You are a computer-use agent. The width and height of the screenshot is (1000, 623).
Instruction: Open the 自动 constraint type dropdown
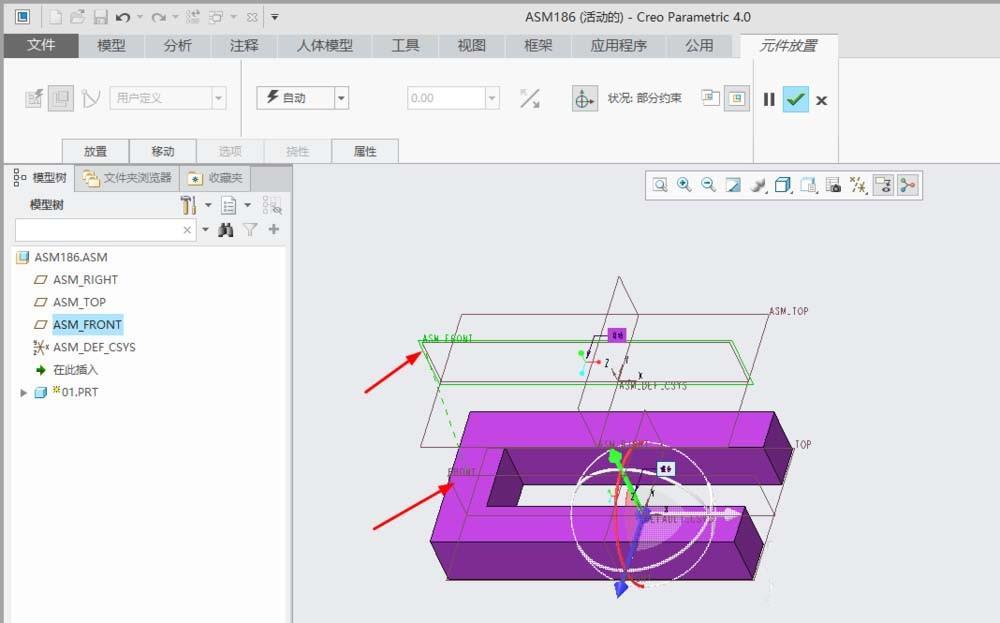(342, 97)
